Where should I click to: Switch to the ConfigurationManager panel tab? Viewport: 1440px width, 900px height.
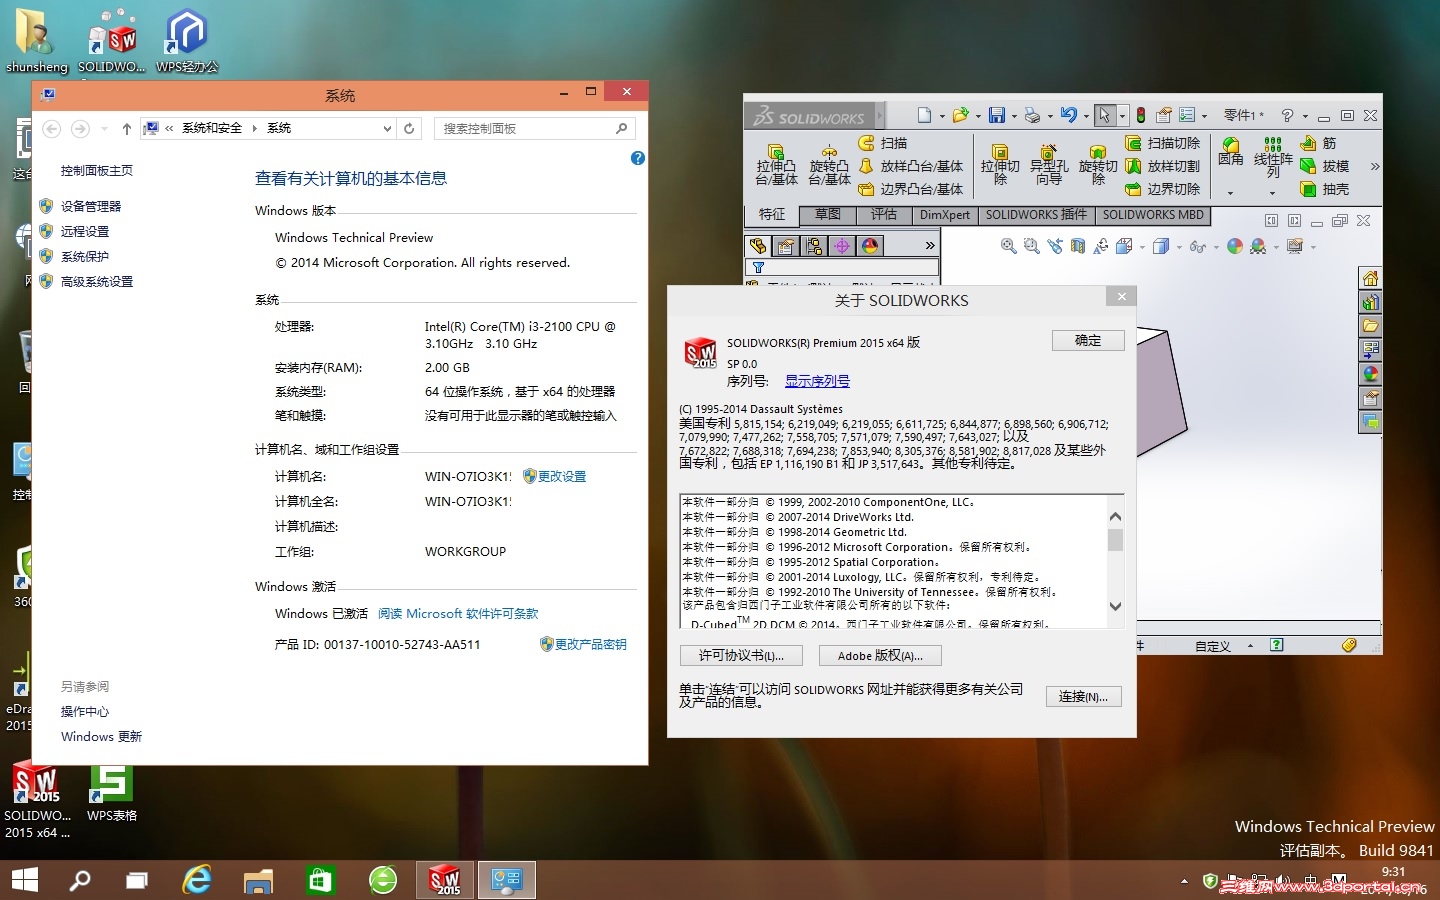pyautogui.click(x=814, y=245)
